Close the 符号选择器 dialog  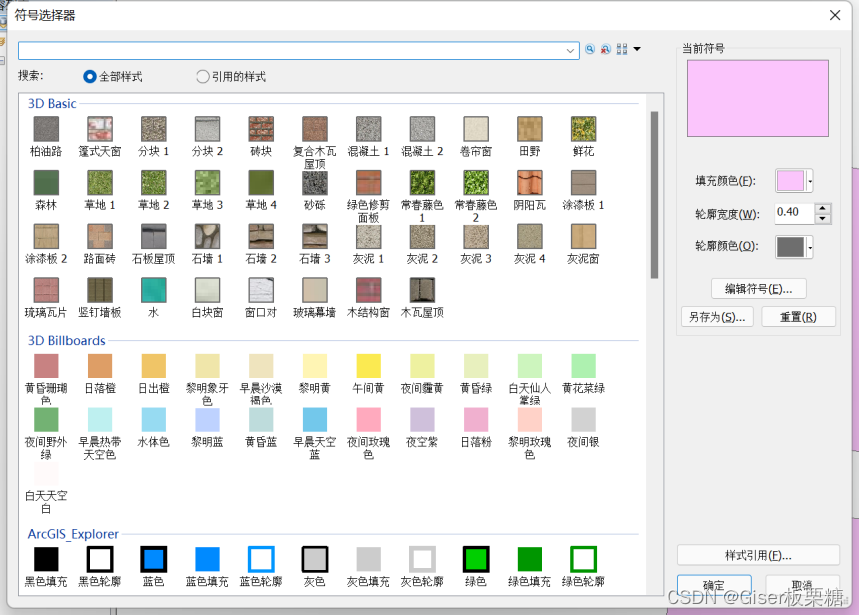click(x=835, y=15)
